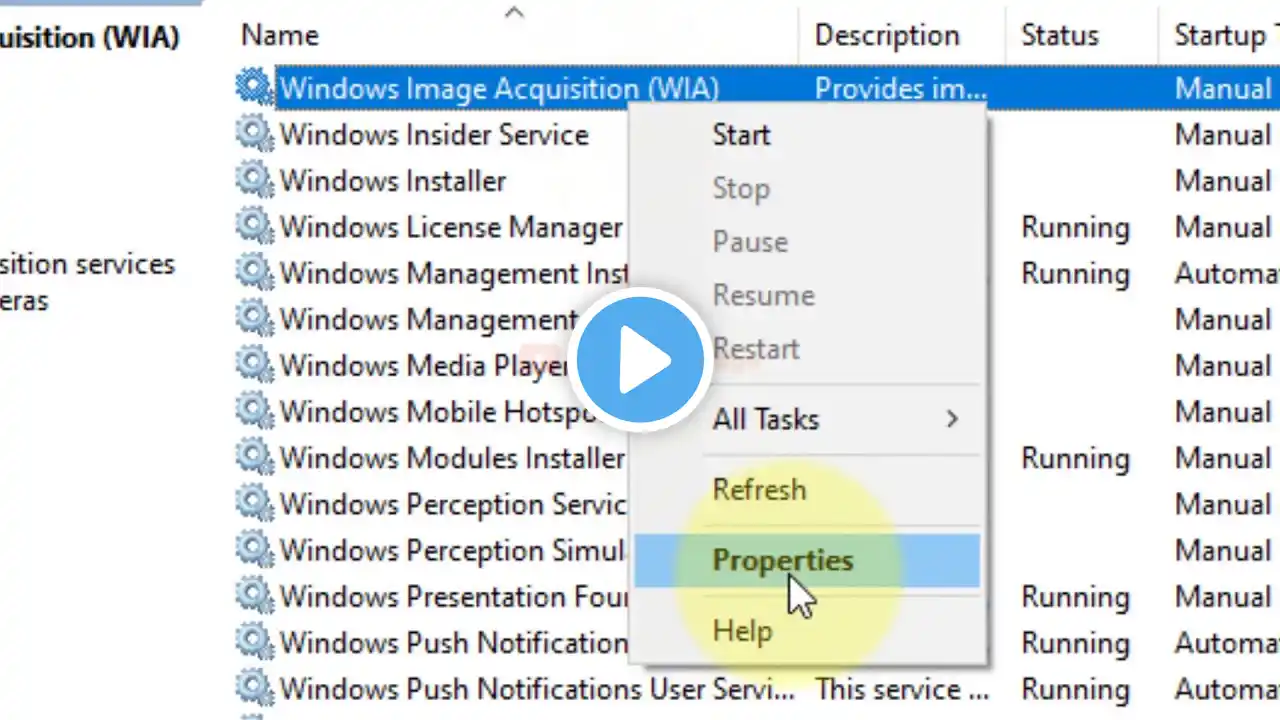Open Properties from the context menu
This screenshot has height=720, width=1280.
782,560
